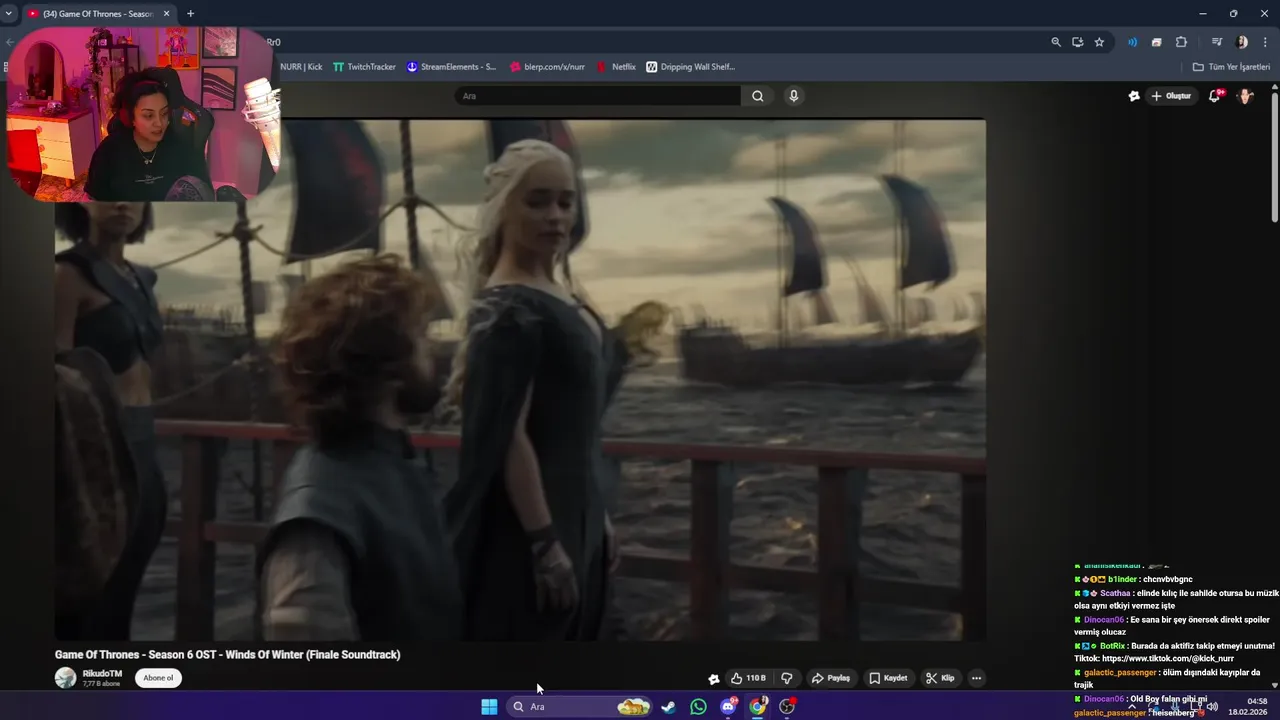The image size is (1280, 720).
Task: Click the sparkle icon beside Oluştur
Action: [1134, 96]
